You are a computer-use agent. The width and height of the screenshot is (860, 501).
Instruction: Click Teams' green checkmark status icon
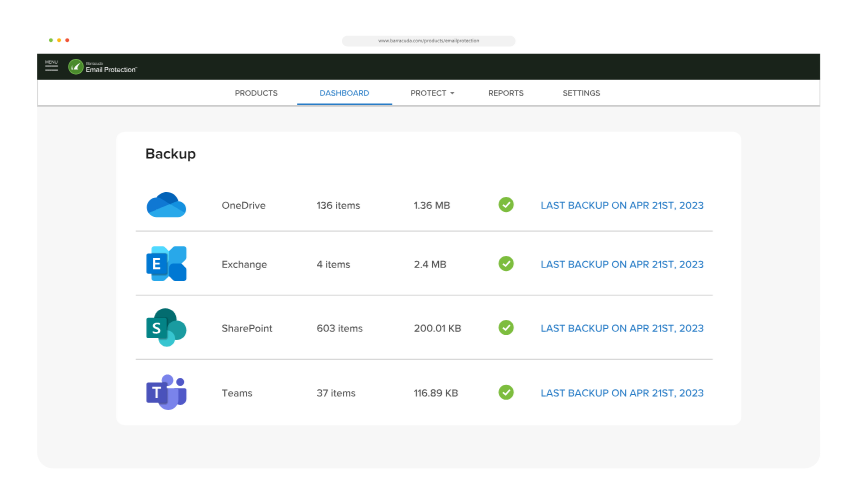pyautogui.click(x=506, y=392)
